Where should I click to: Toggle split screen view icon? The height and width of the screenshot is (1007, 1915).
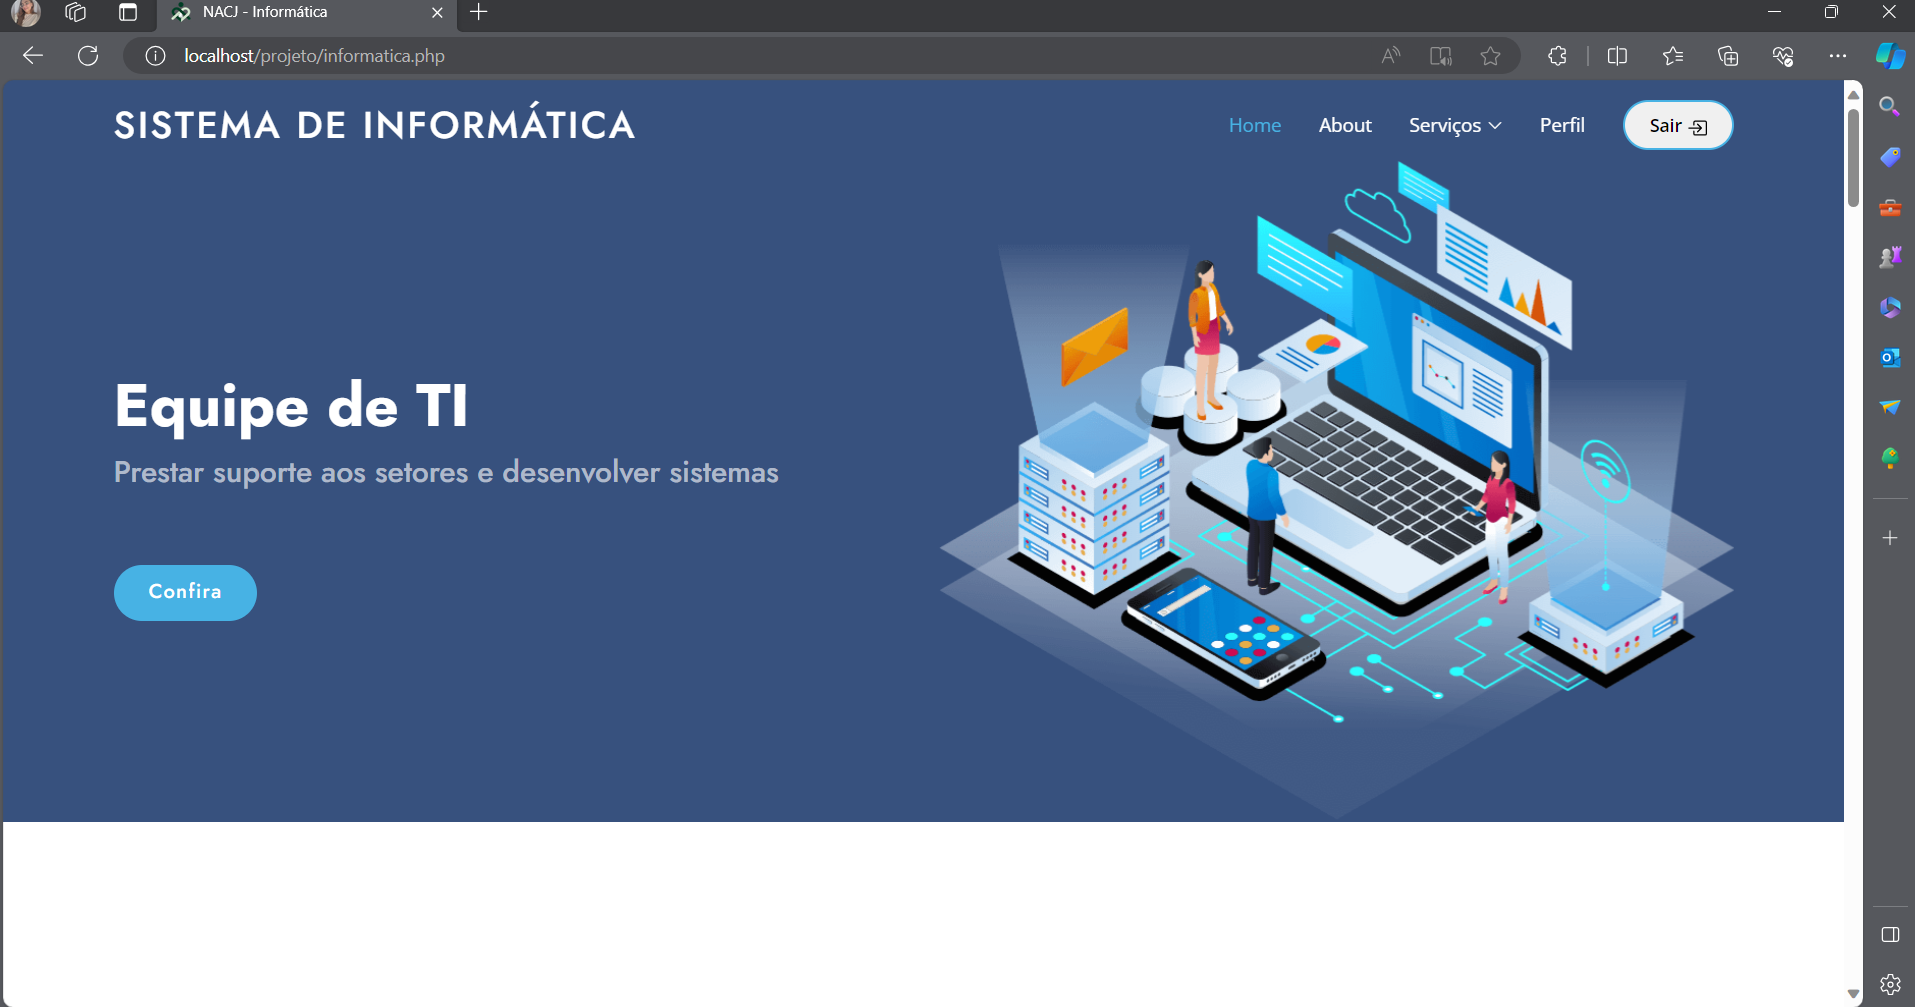coord(1617,56)
